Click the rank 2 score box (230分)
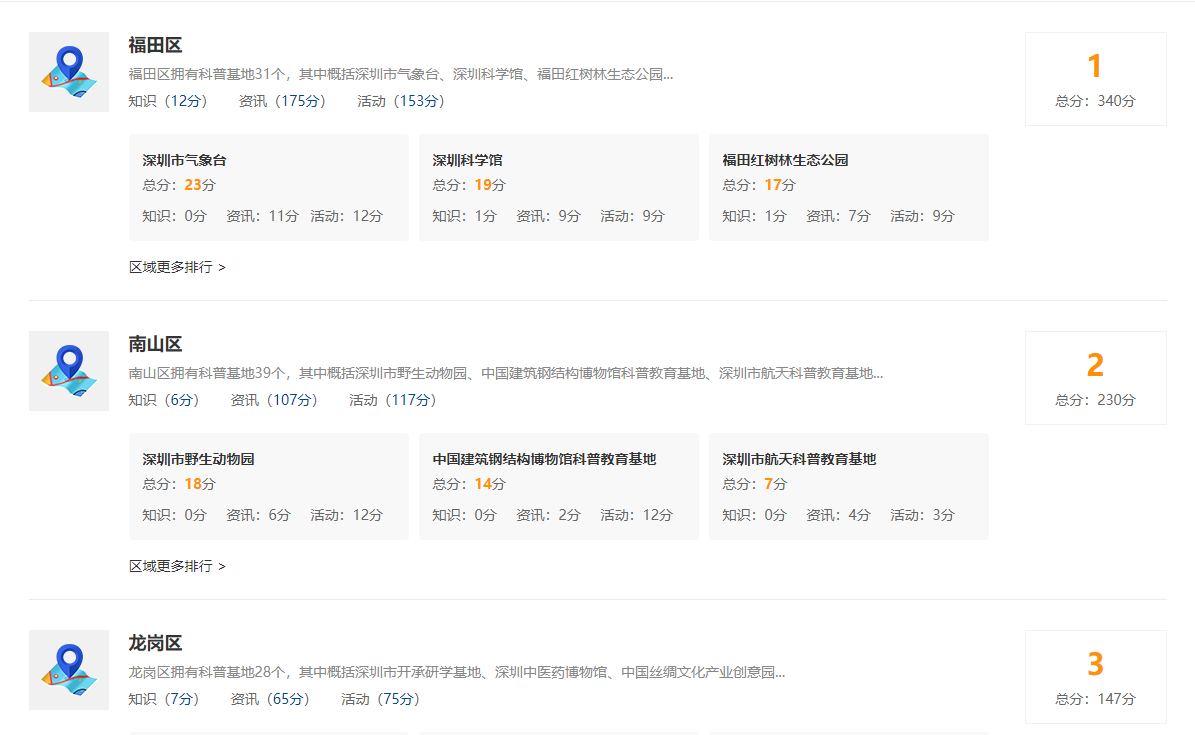Viewport: 1195px width, 735px height. (x=1095, y=378)
